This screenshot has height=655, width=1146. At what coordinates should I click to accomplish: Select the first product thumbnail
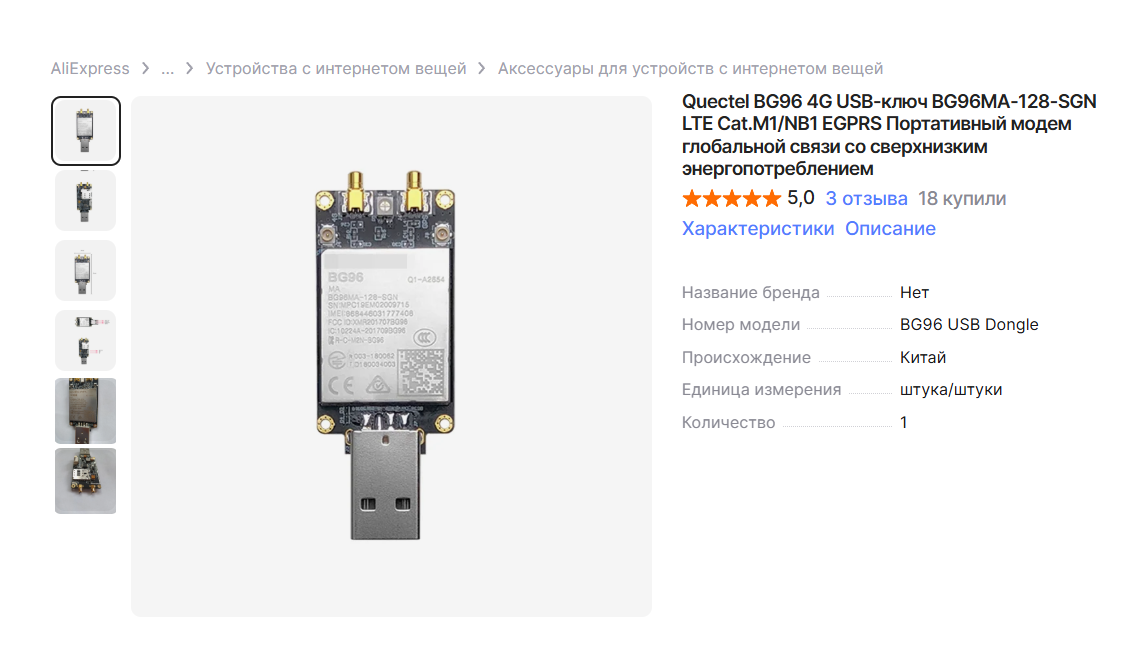(x=86, y=131)
